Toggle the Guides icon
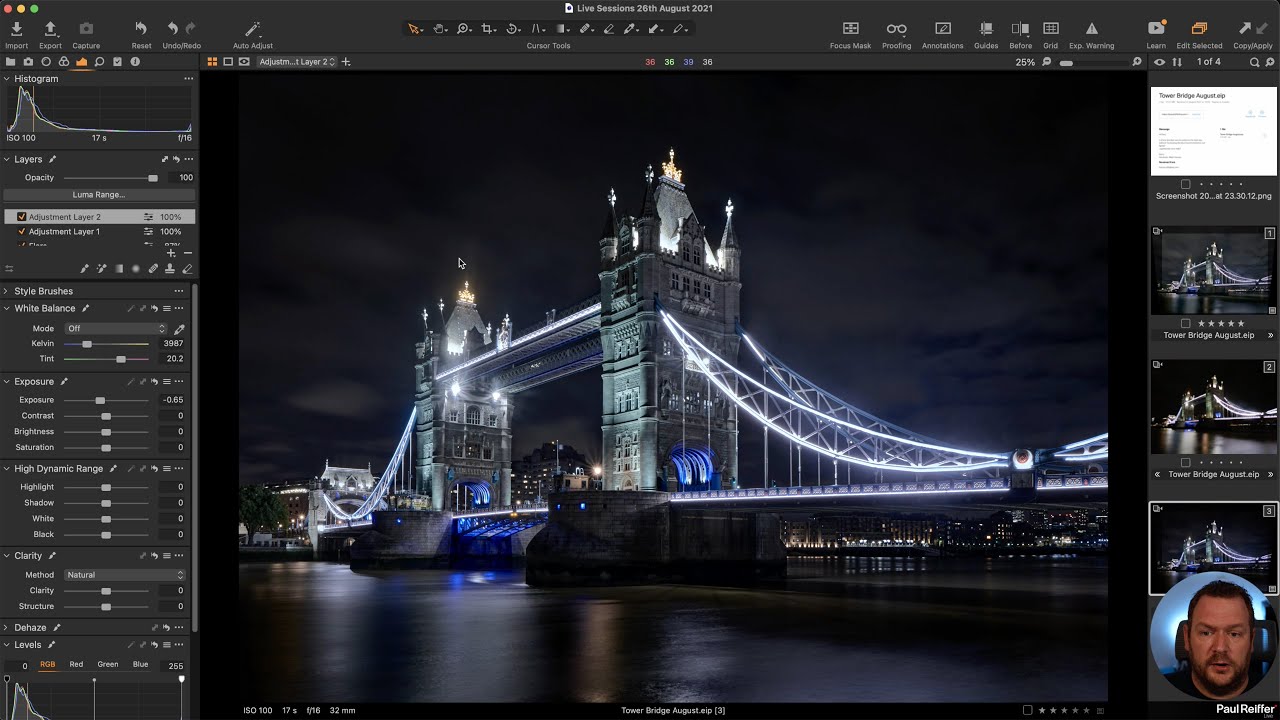The image size is (1280, 720). (986, 29)
